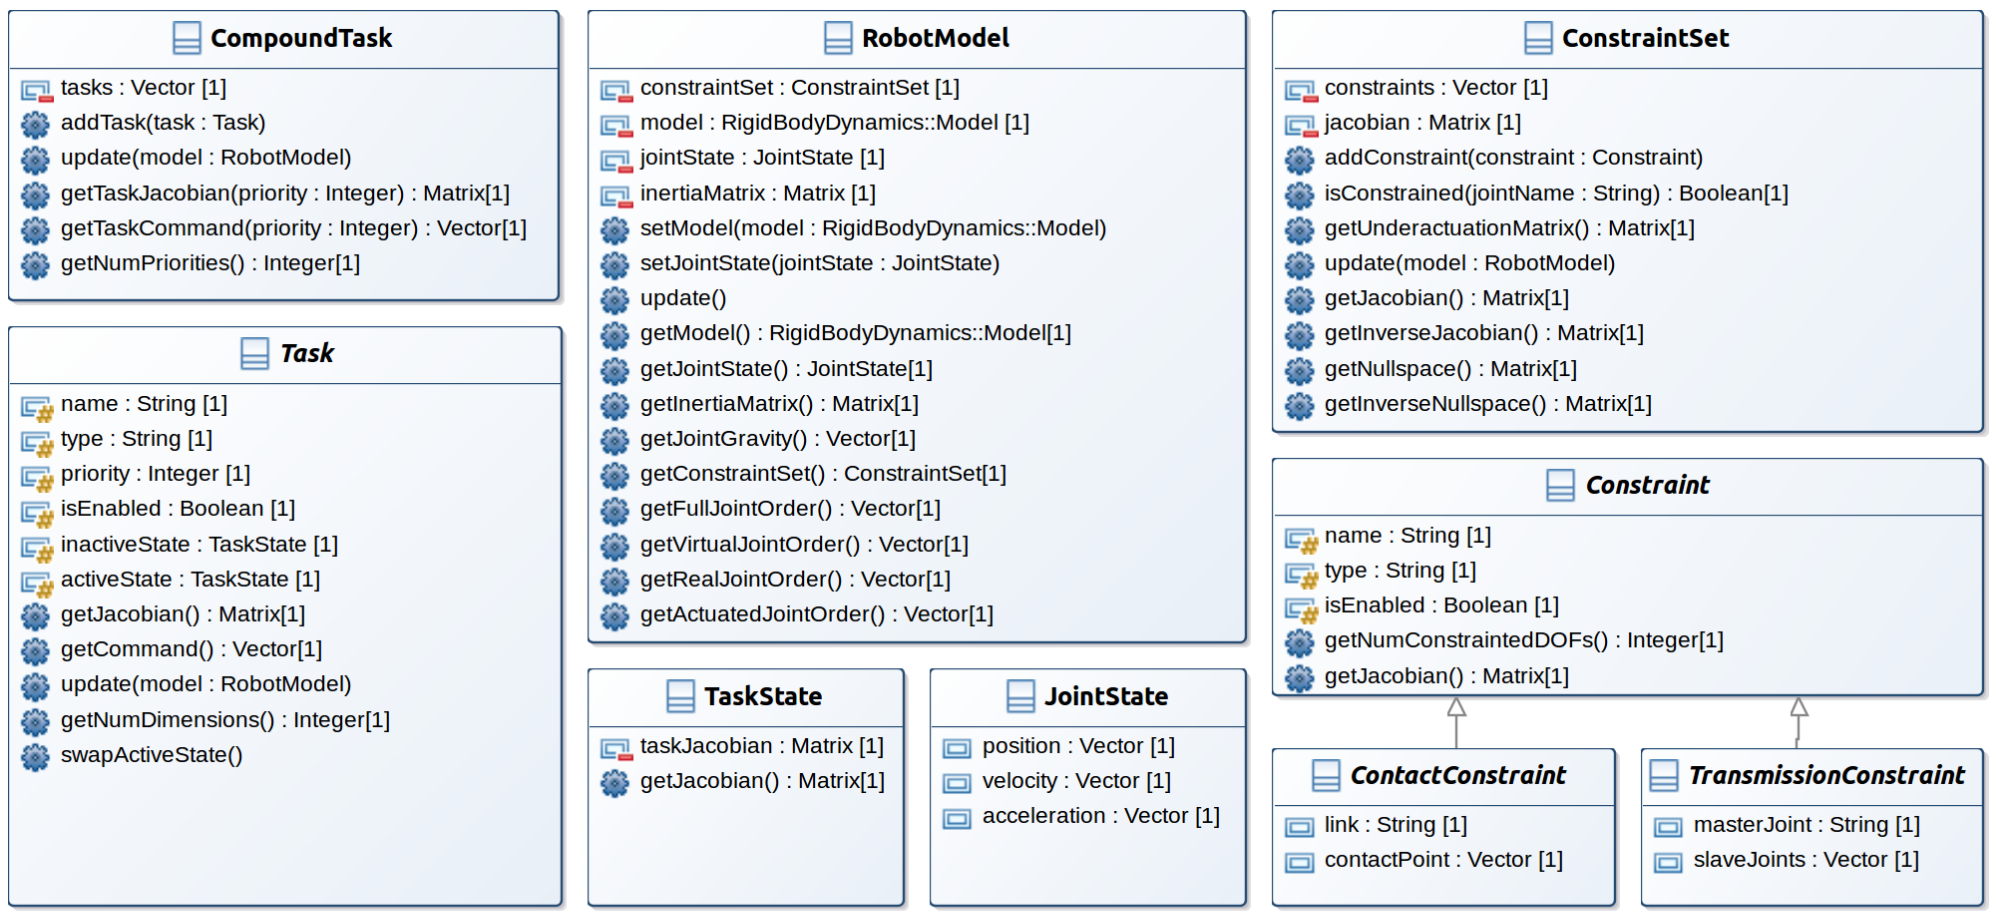Select the masterJoint : String attribute
This screenshot has height=916, width=1999.
tap(1805, 825)
